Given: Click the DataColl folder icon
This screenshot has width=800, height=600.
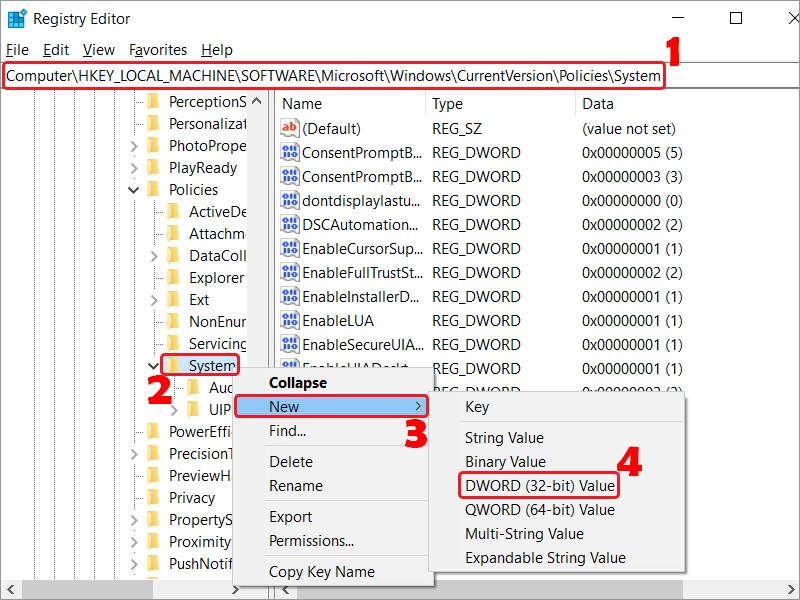Looking at the screenshot, I should click(173, 255).
